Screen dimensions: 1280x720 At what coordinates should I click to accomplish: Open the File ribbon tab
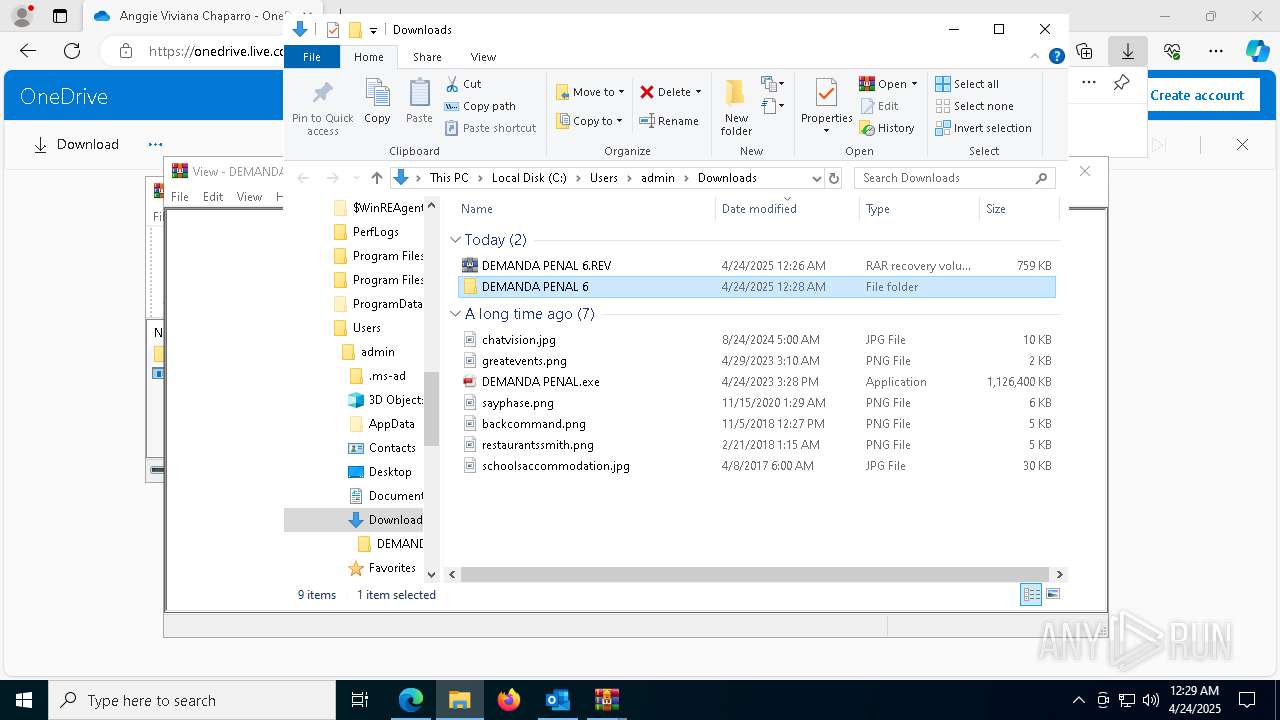pyautogui.click(x=312, y=57)
